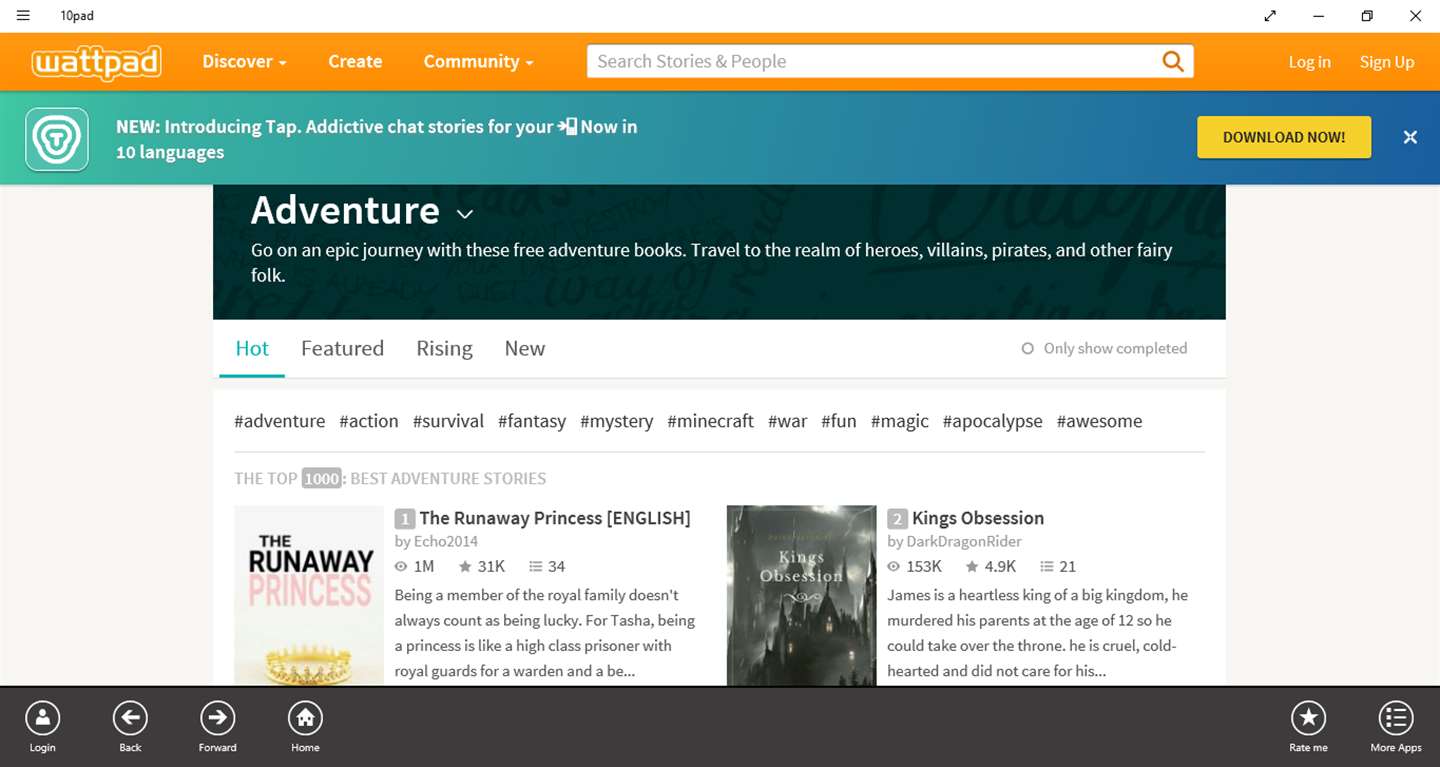Switch to the Featured tab
Screen dimensions: 1440x767
tap(342, 348)
